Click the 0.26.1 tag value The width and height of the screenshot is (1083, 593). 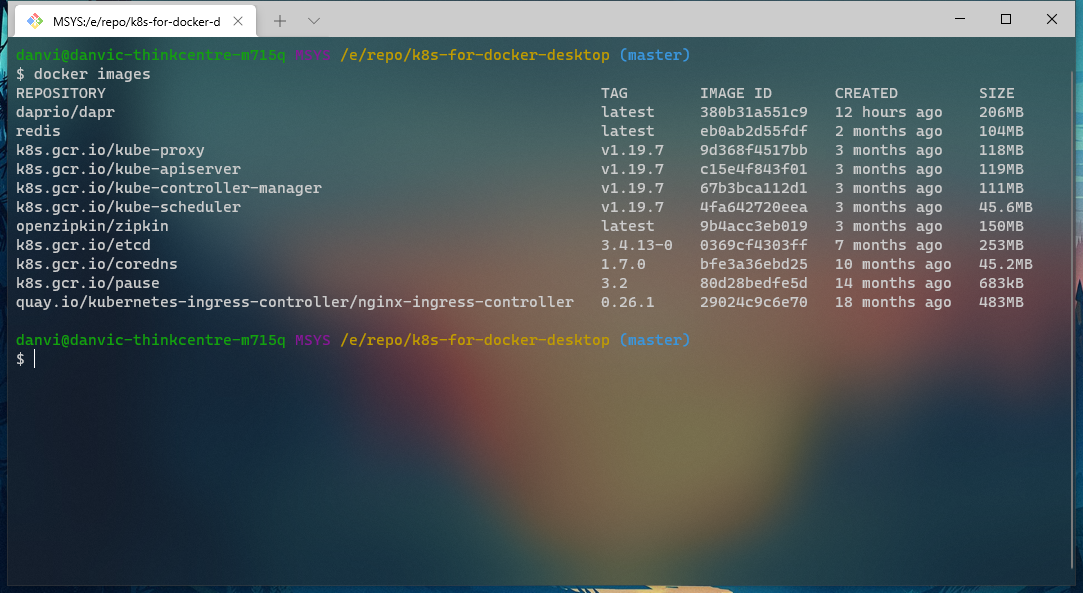pyautogui.click(x=627, y=302)
